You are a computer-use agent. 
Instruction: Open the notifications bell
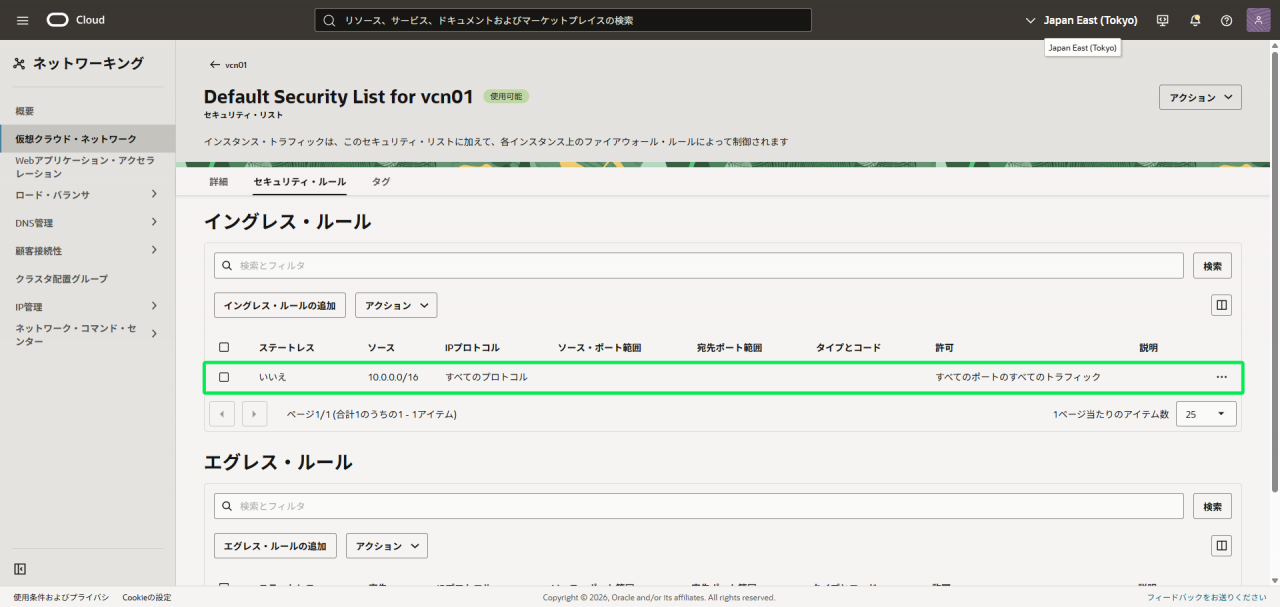point(1195,20)
